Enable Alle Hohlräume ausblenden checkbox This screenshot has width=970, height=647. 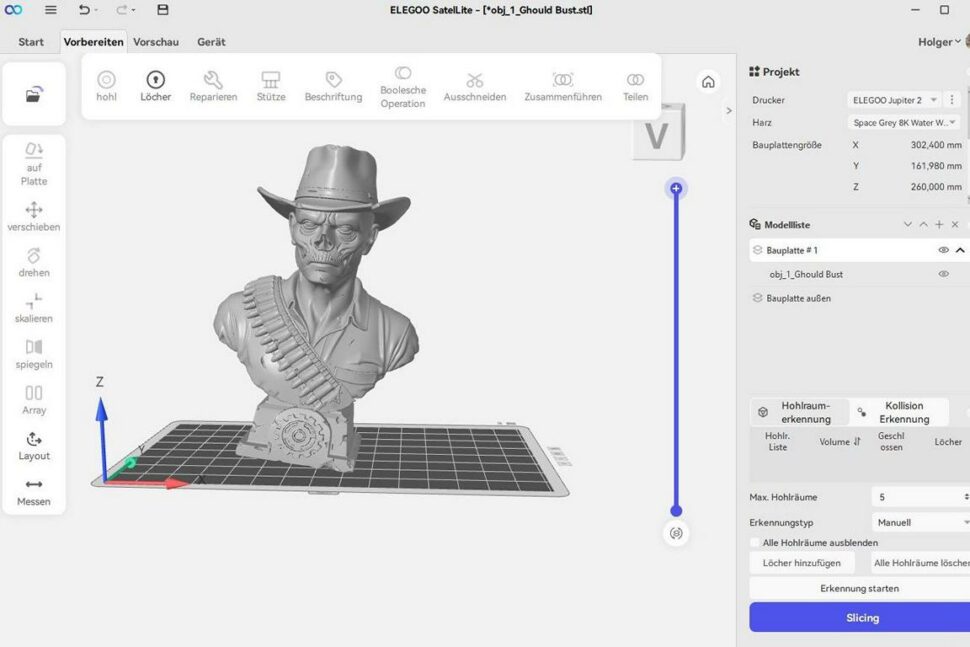(x=755, y=542)
